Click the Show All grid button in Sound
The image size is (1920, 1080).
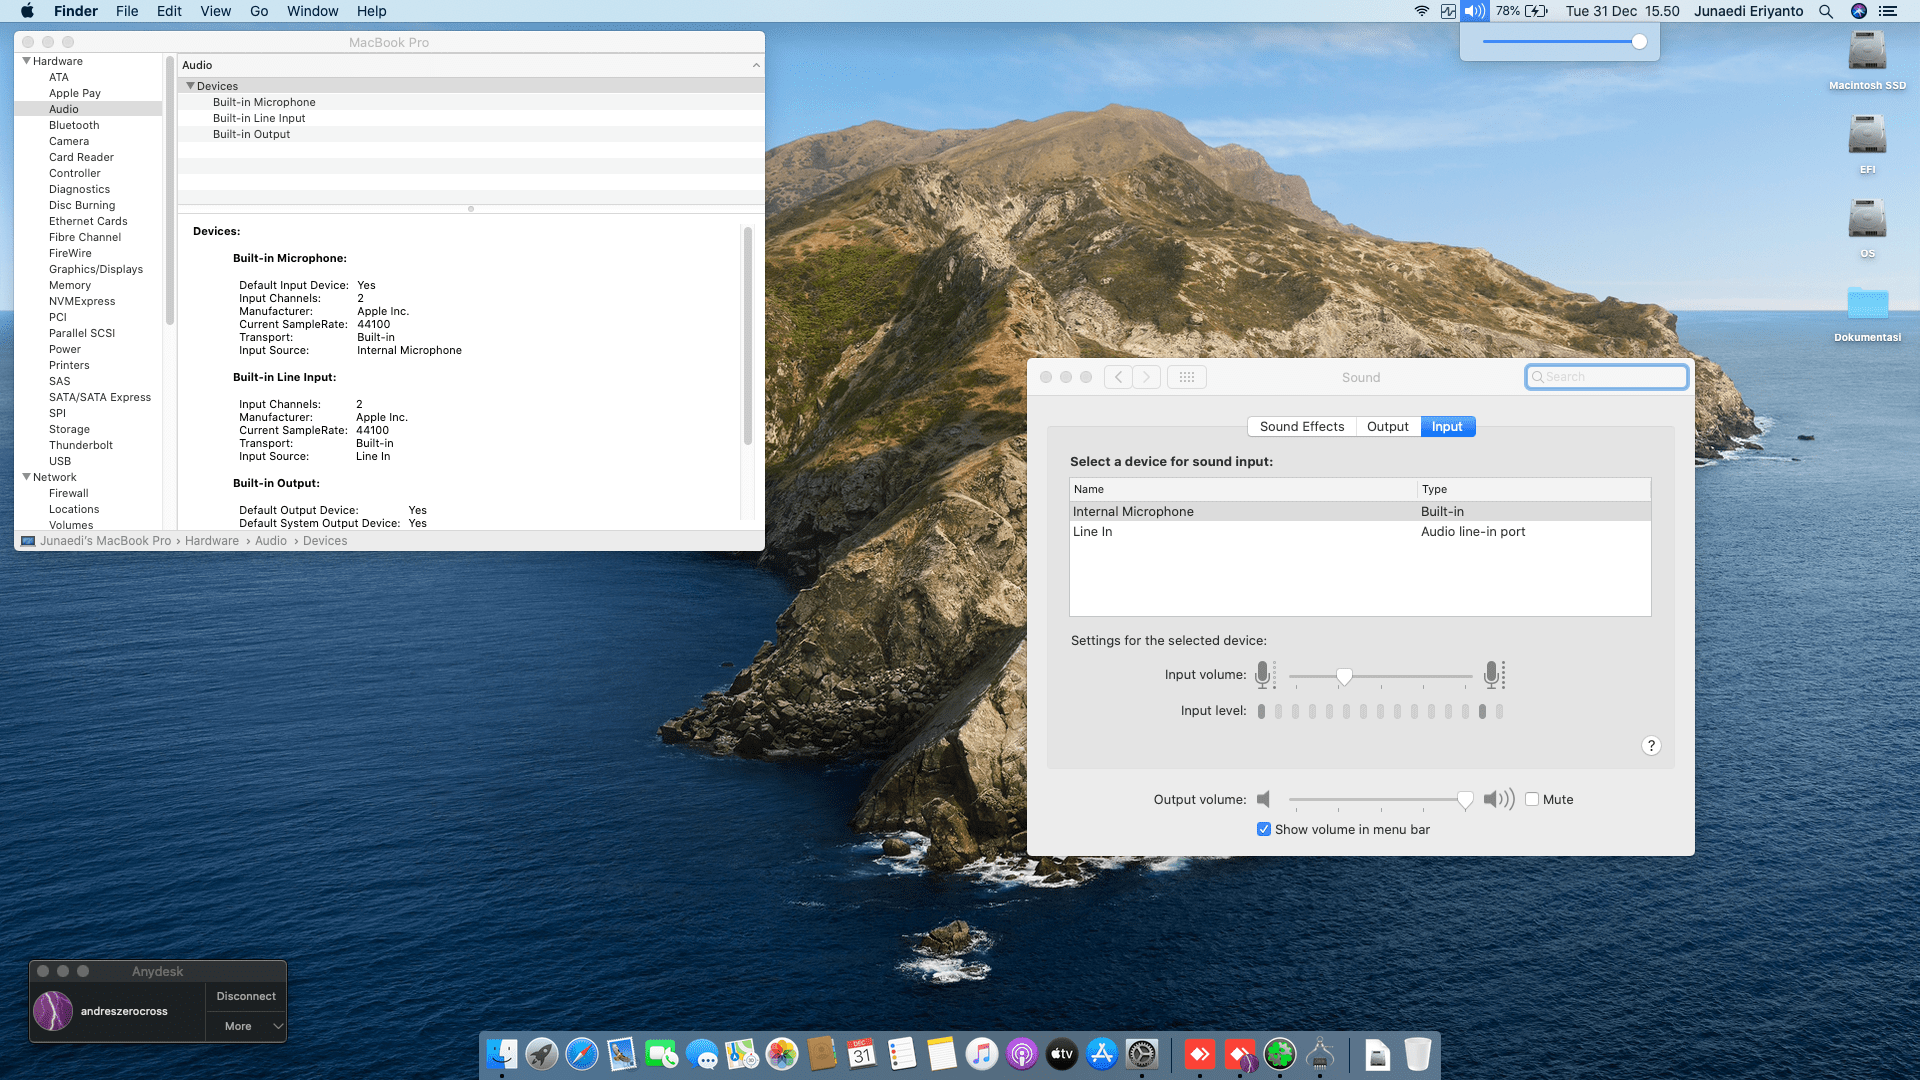(x=1186, y=377)
